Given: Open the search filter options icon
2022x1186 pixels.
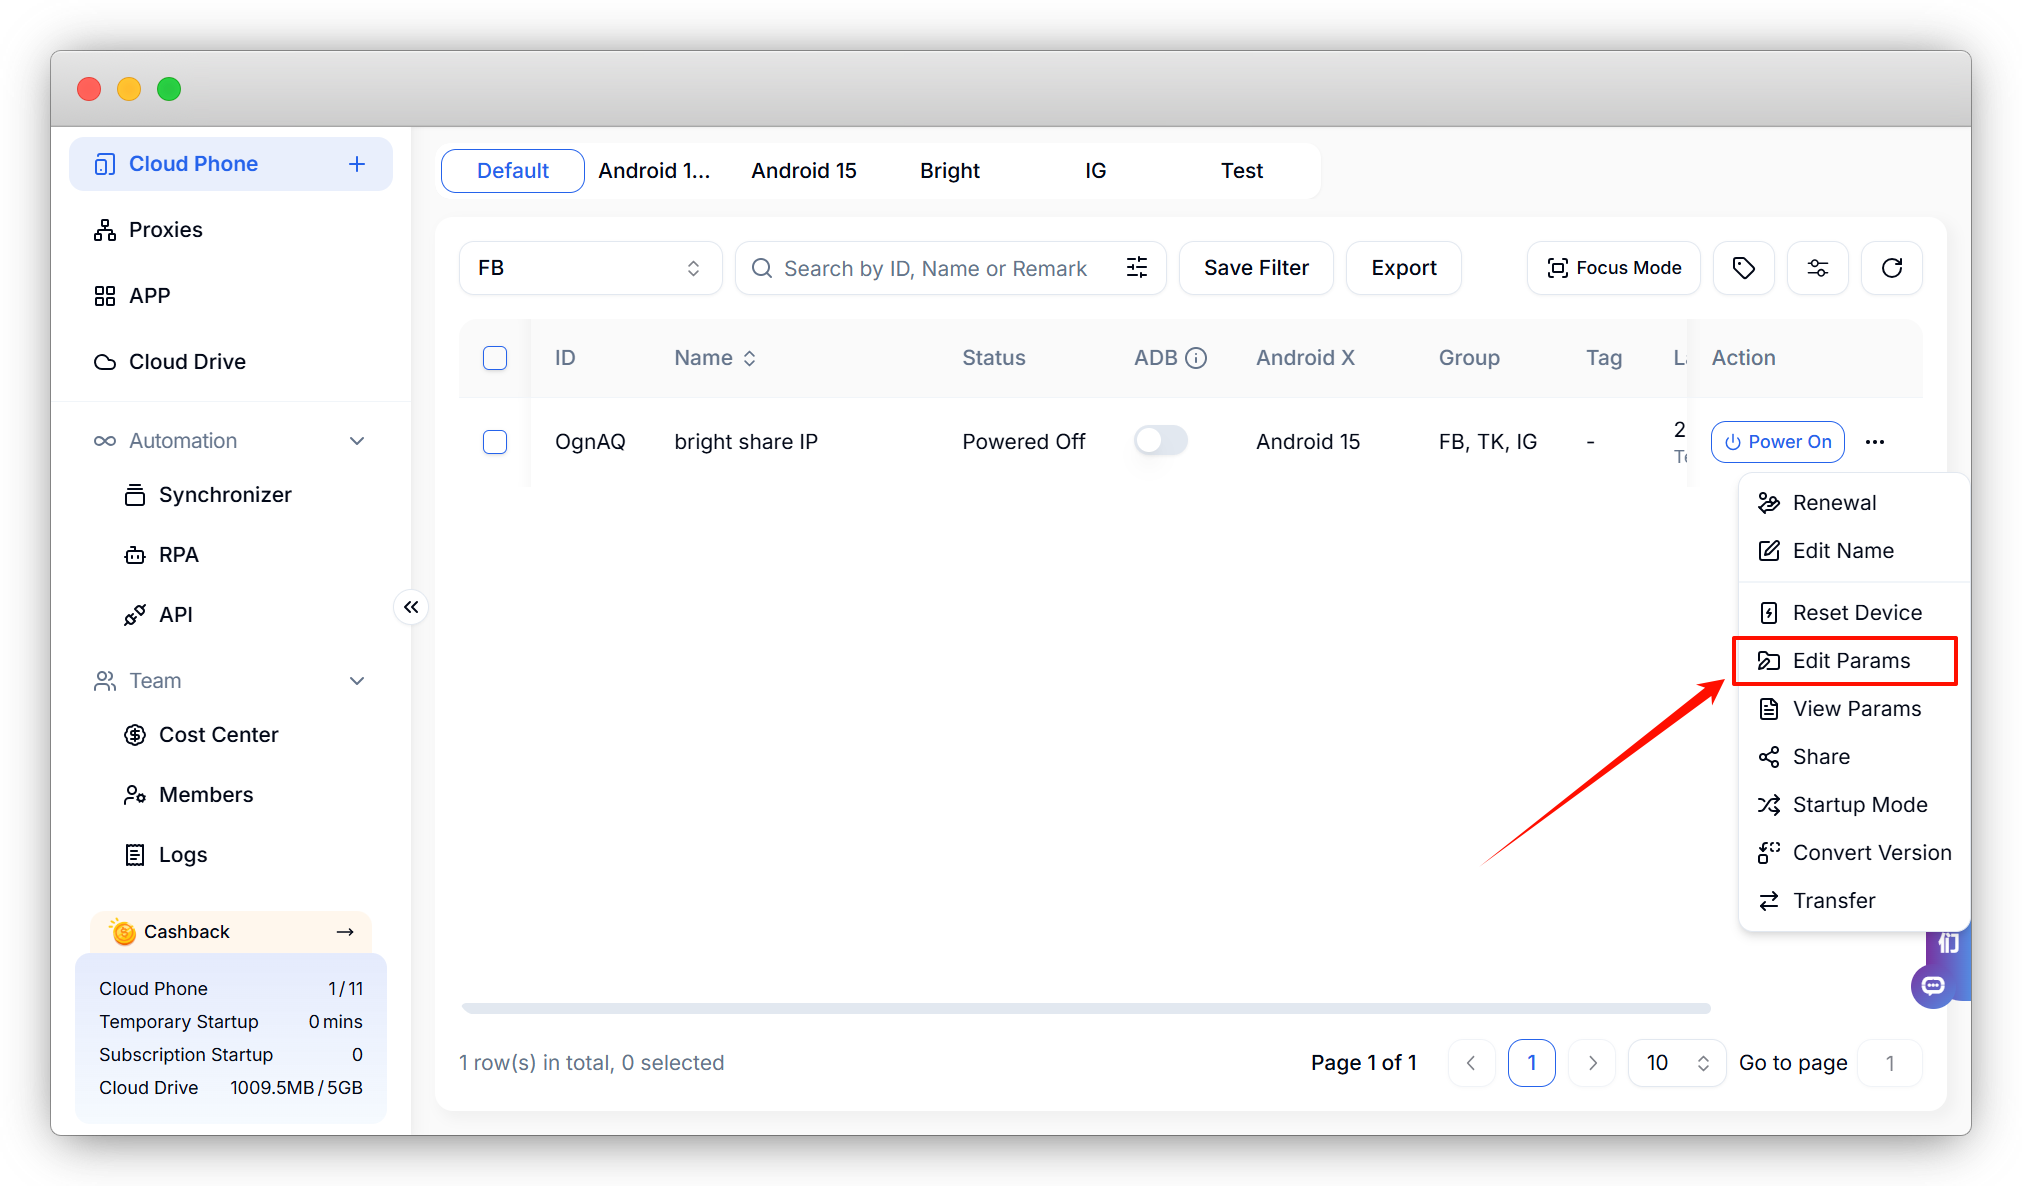Looking at the screenshot, I should (1137, 268).
